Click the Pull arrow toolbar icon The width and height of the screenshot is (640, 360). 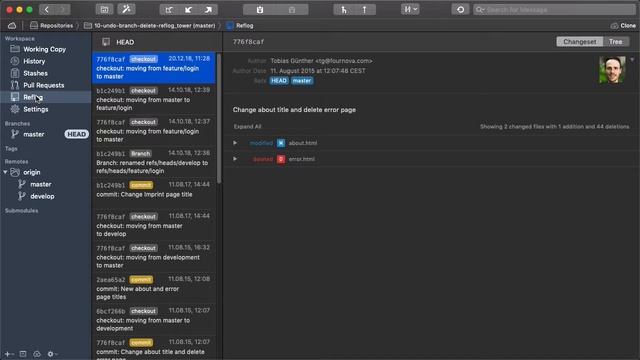pyautogui.click(x=188, y=9)
